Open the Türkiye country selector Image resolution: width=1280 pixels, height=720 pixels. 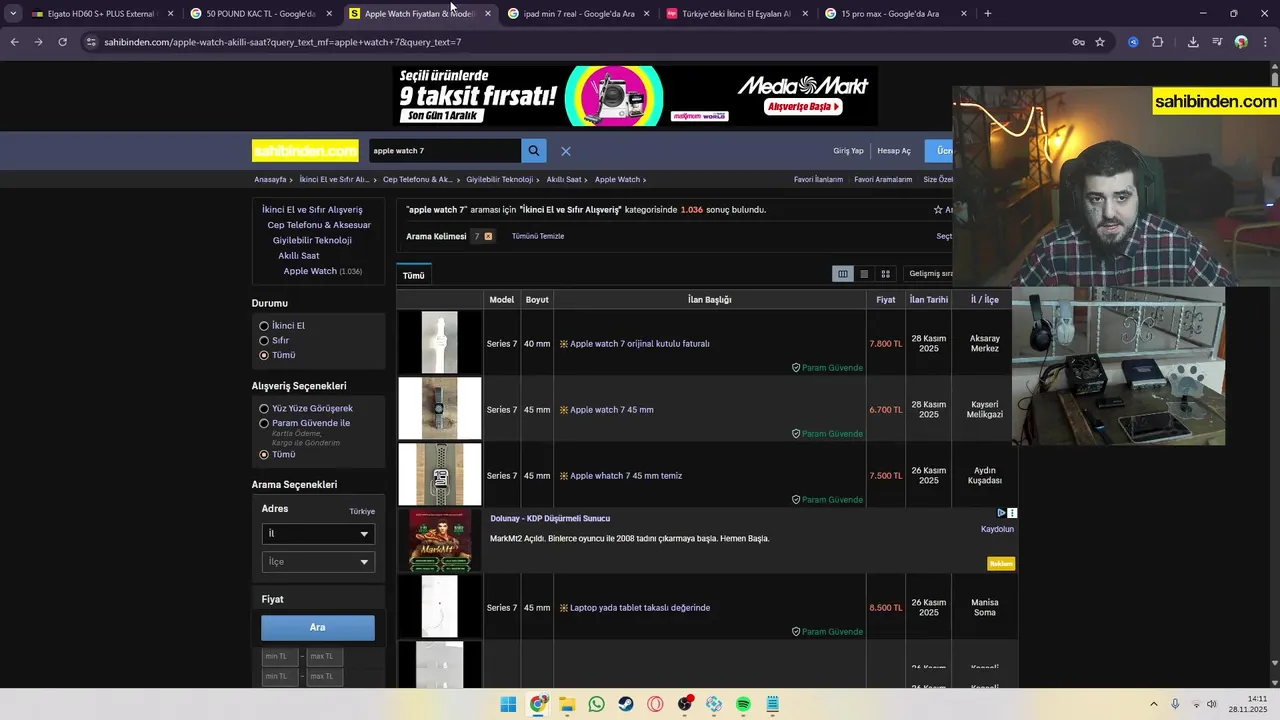tap(362, 511)
